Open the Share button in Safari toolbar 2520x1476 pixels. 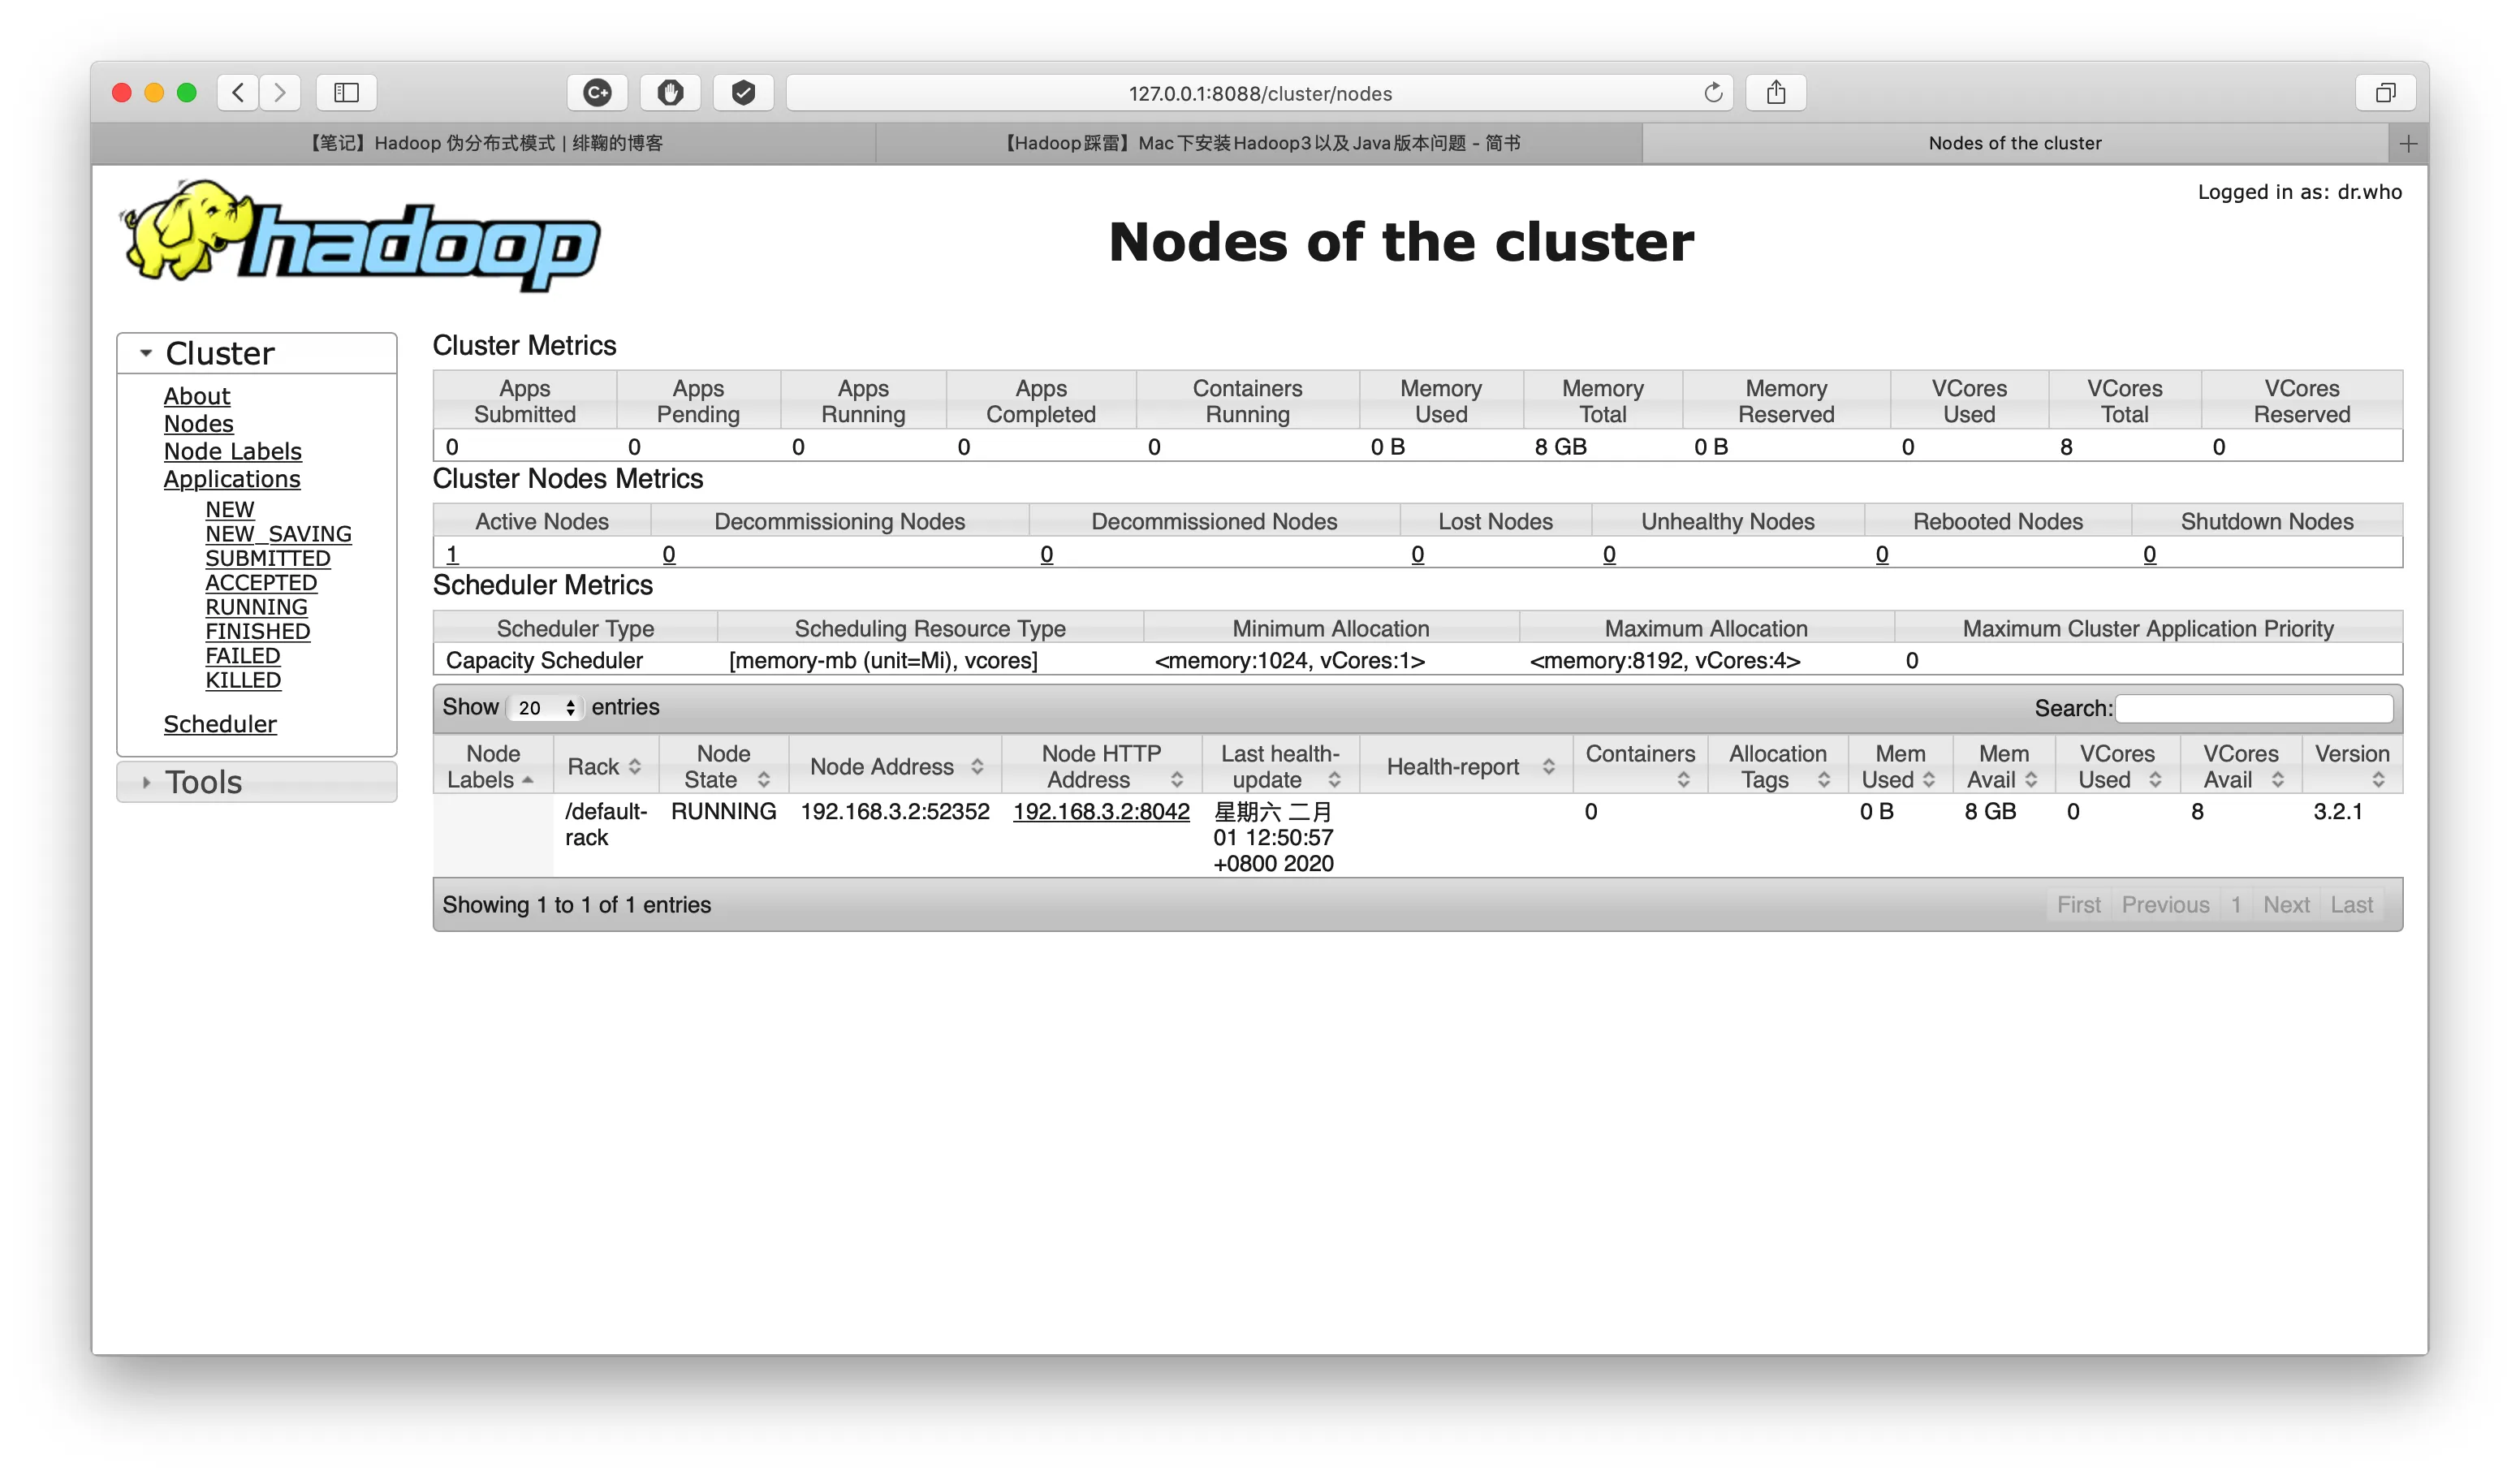pos(1776,93)
